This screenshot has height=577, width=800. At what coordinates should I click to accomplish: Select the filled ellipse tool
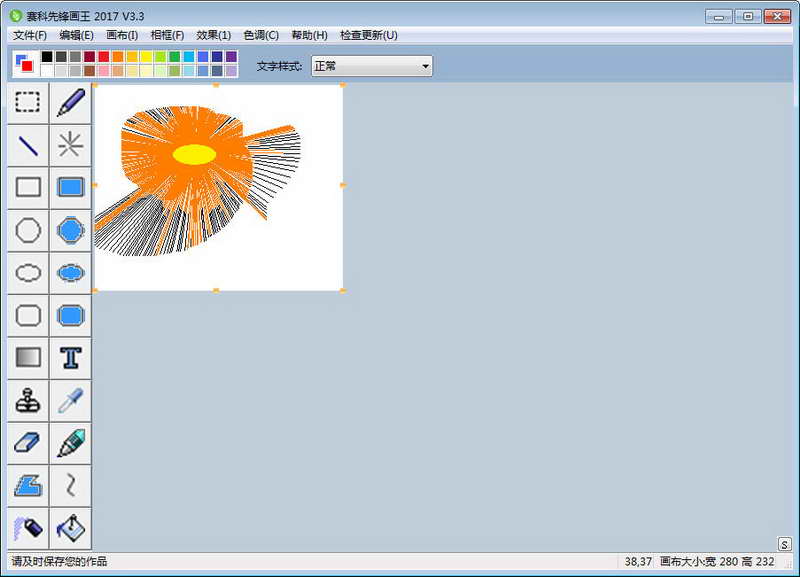point(70,272)
